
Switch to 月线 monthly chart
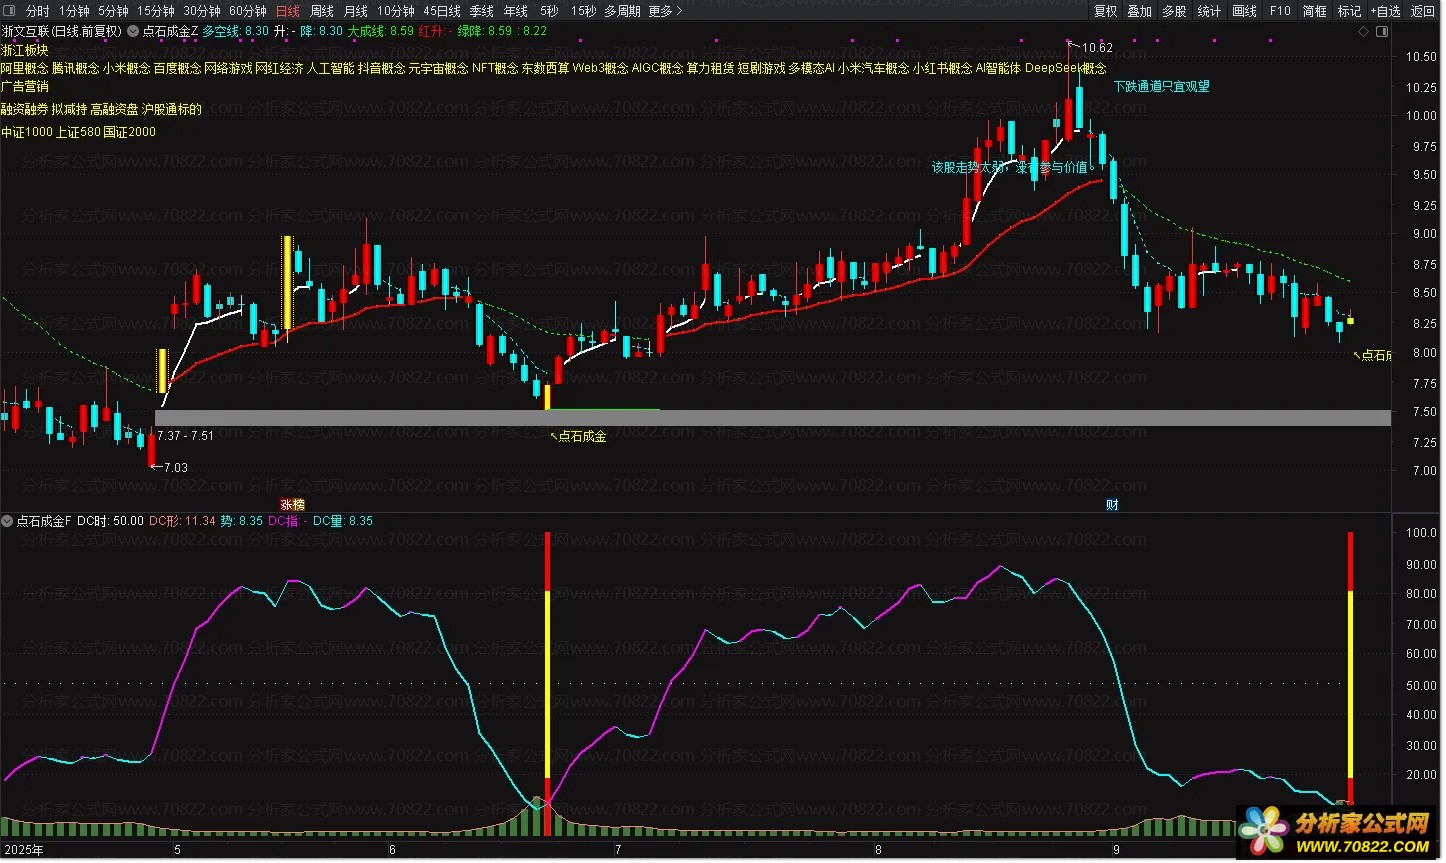coord(356,11)
